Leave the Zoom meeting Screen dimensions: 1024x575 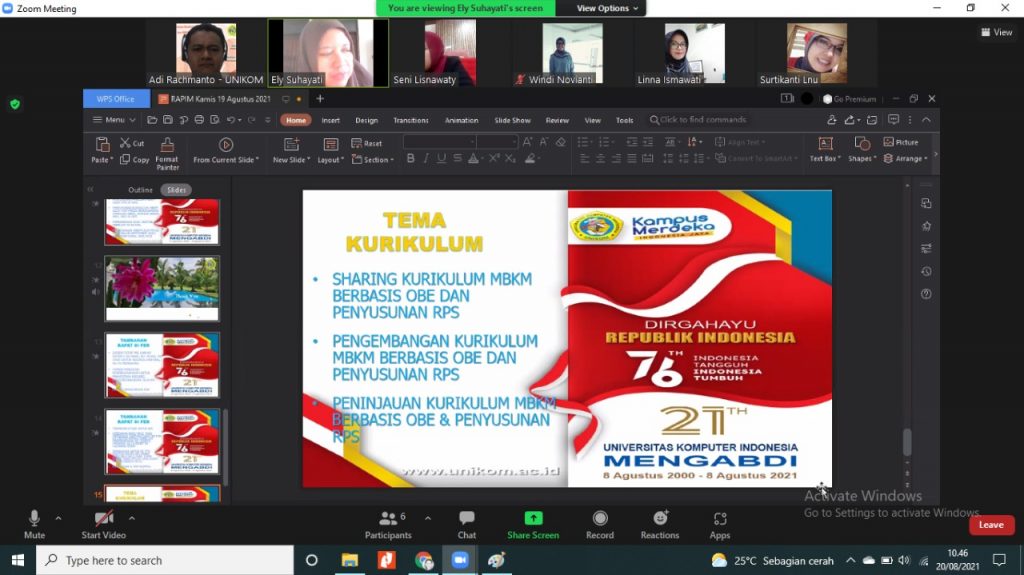coord(991,525)
